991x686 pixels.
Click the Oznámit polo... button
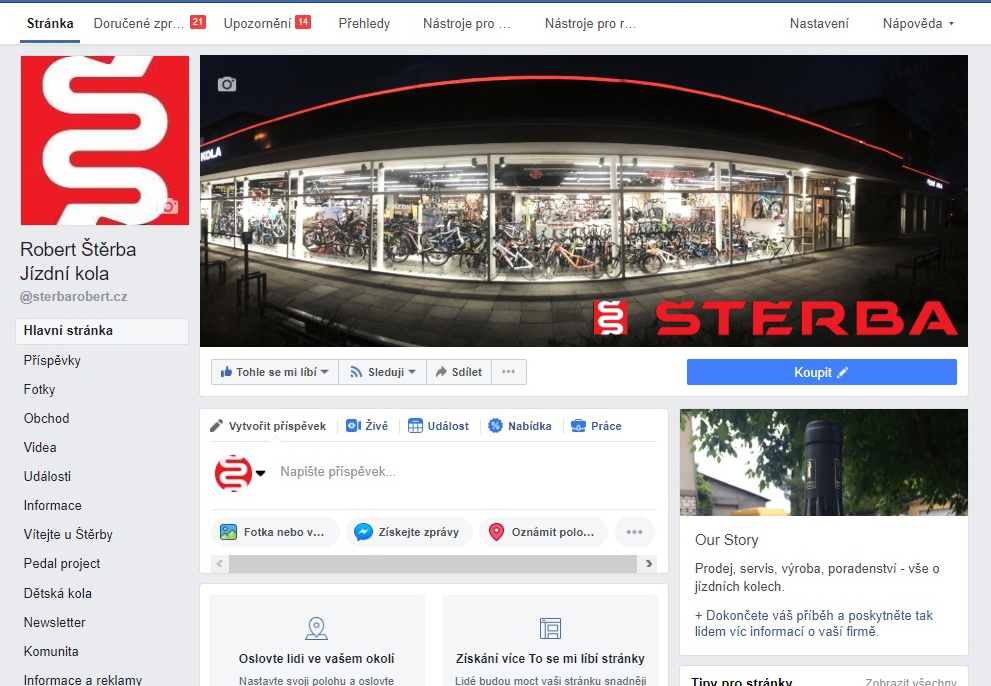544,532
